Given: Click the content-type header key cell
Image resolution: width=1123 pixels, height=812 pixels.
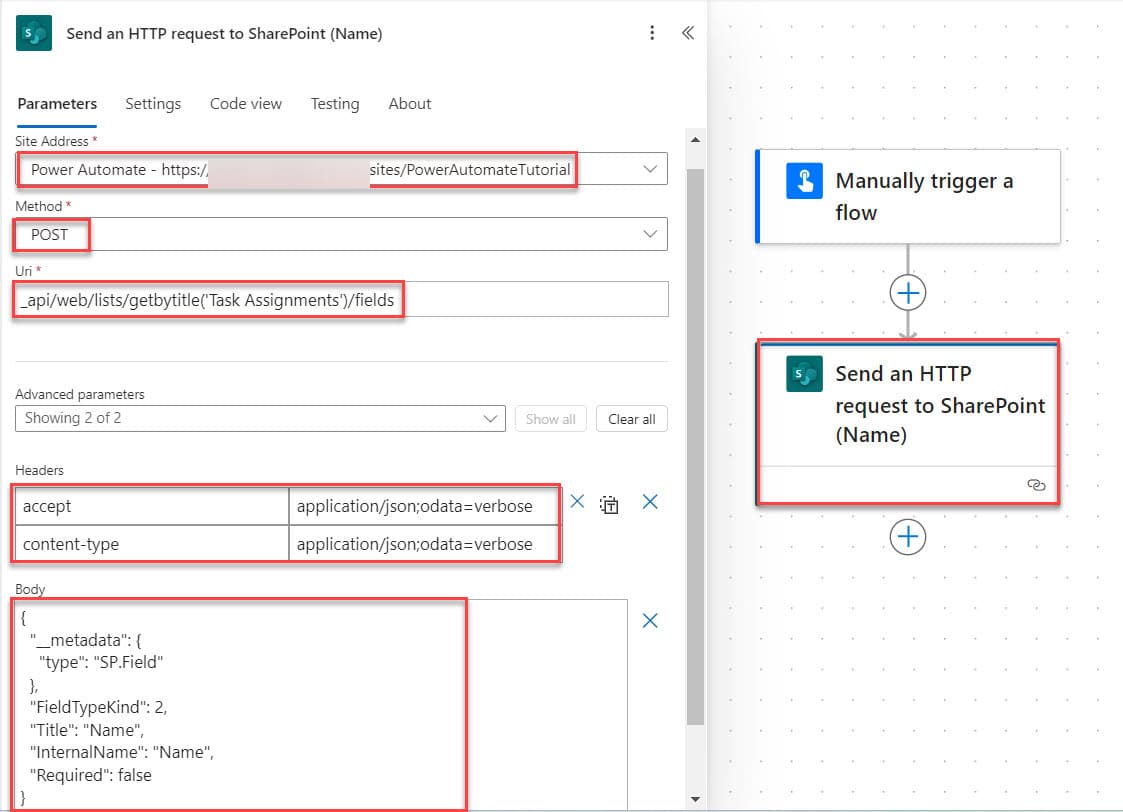Looking at the screenshot, I should click(x=152, y=544).
